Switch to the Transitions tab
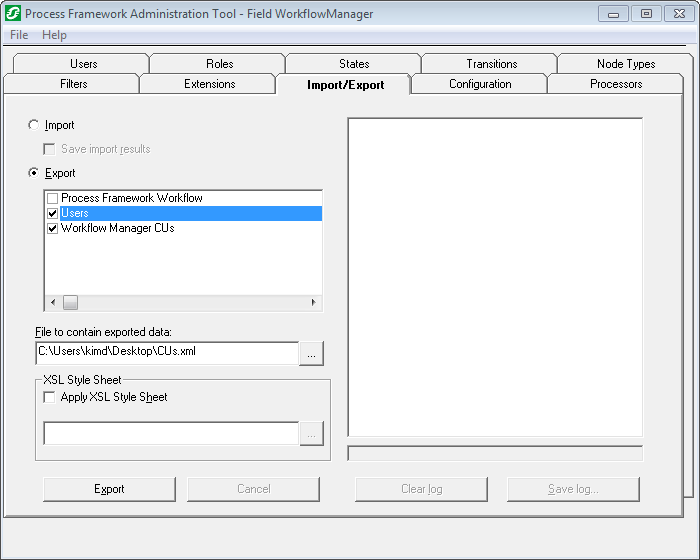The width and height of the screenshot is (700, 560). [x=491, y=64]
